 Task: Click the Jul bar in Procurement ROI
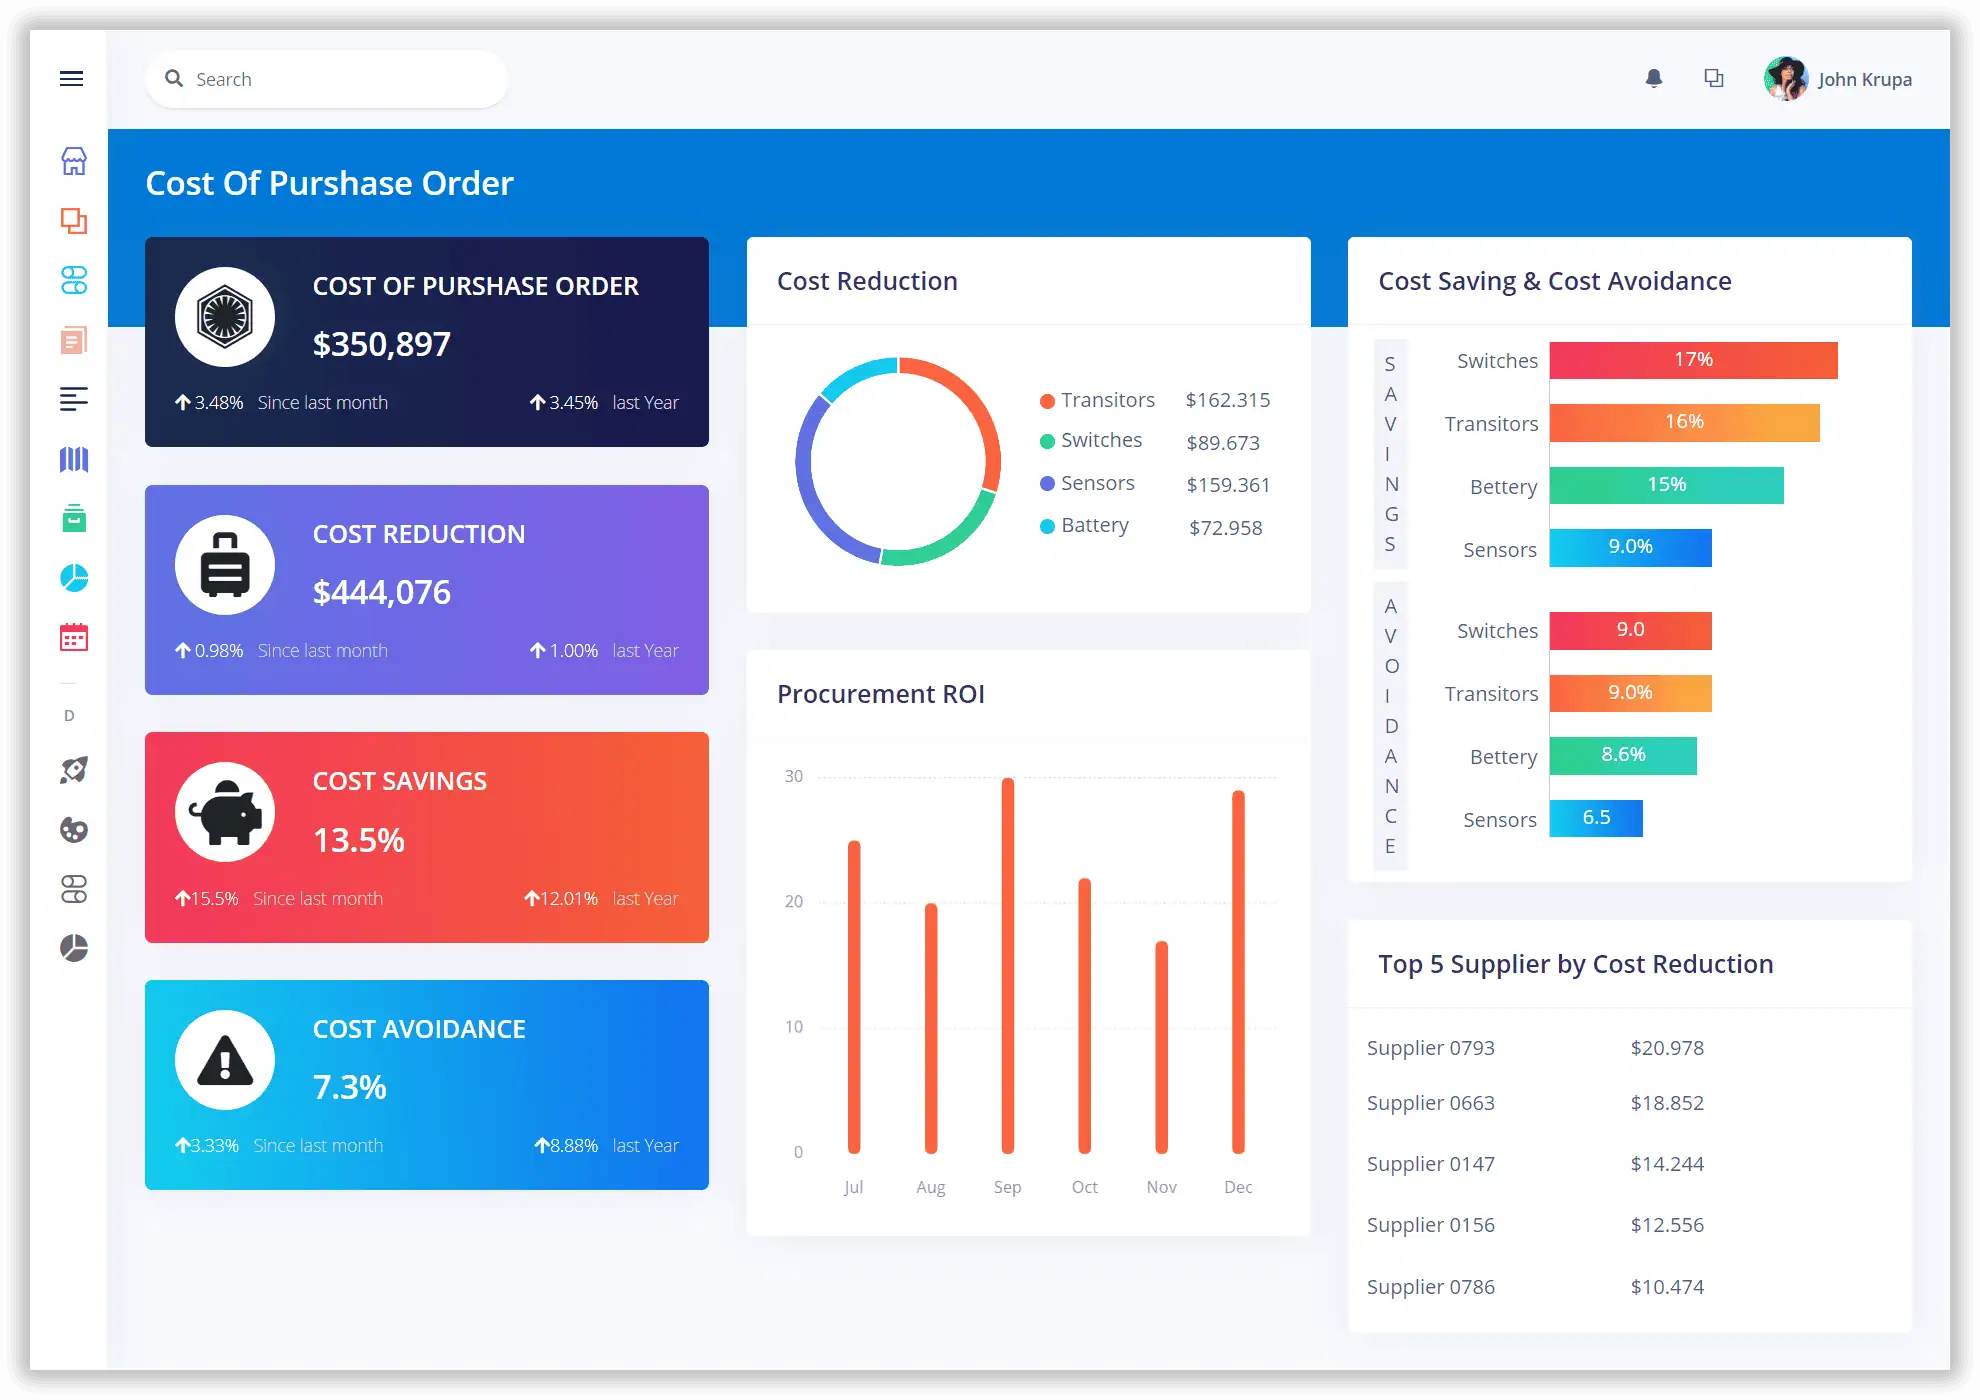point(854,997)
